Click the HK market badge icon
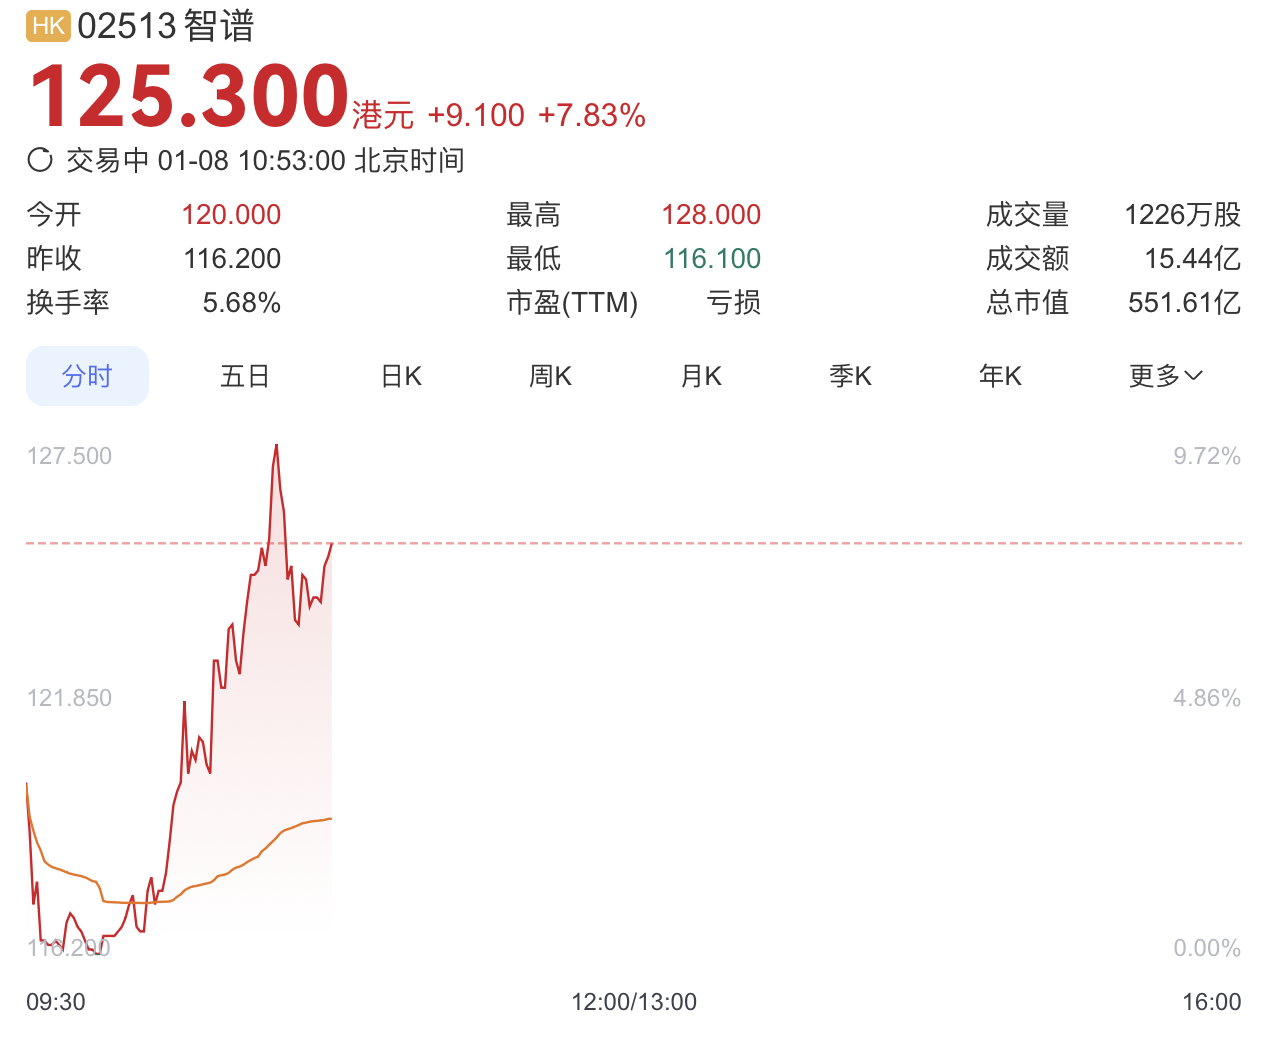1262x1044 pixels. (48, 26)
